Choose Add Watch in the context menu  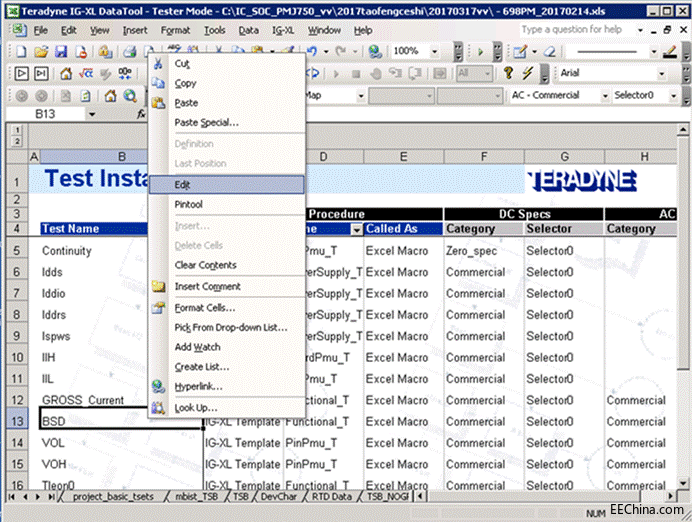[x=226, y=347]
